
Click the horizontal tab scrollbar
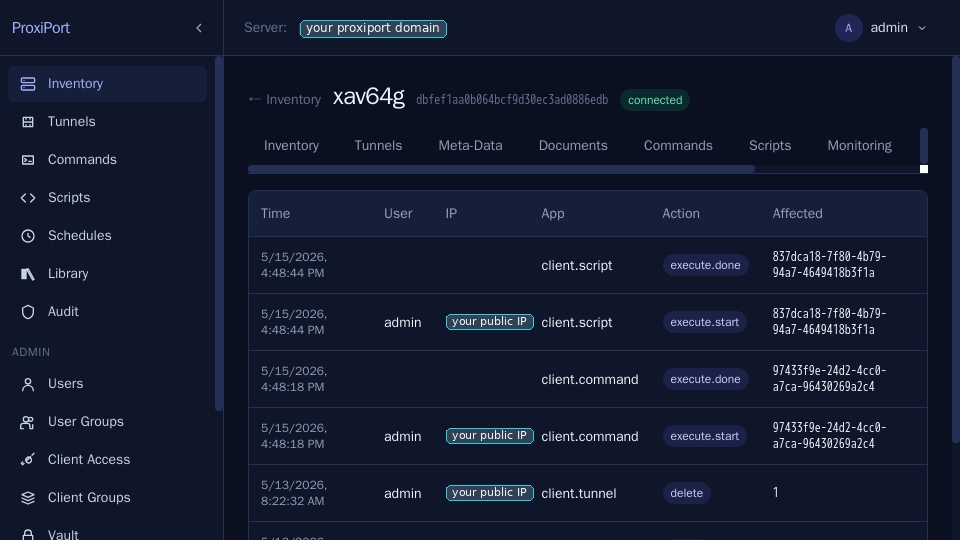pos(501,169)
